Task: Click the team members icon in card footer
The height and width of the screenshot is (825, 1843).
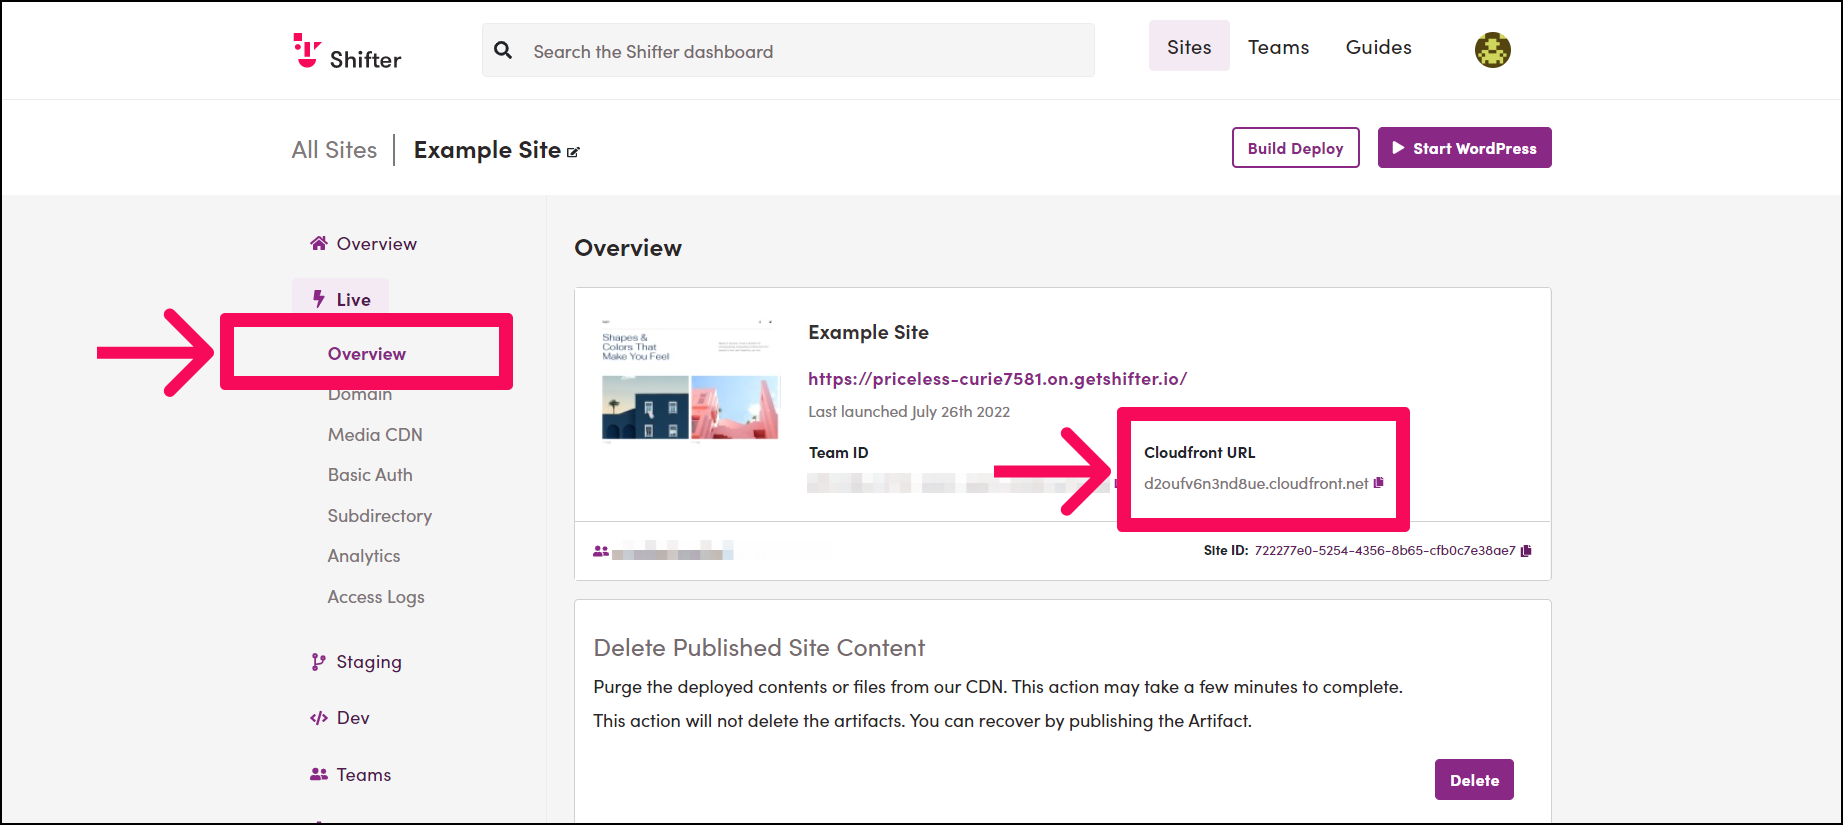Action: pos(601,551)
